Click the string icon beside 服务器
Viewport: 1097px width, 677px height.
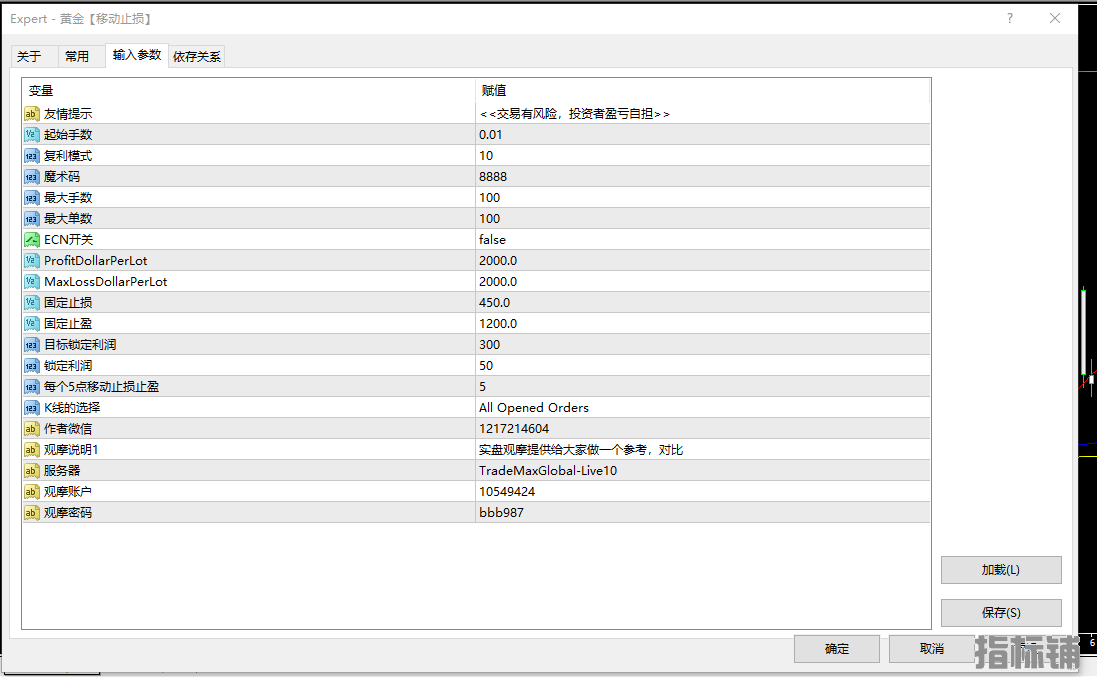pos(31,470)
